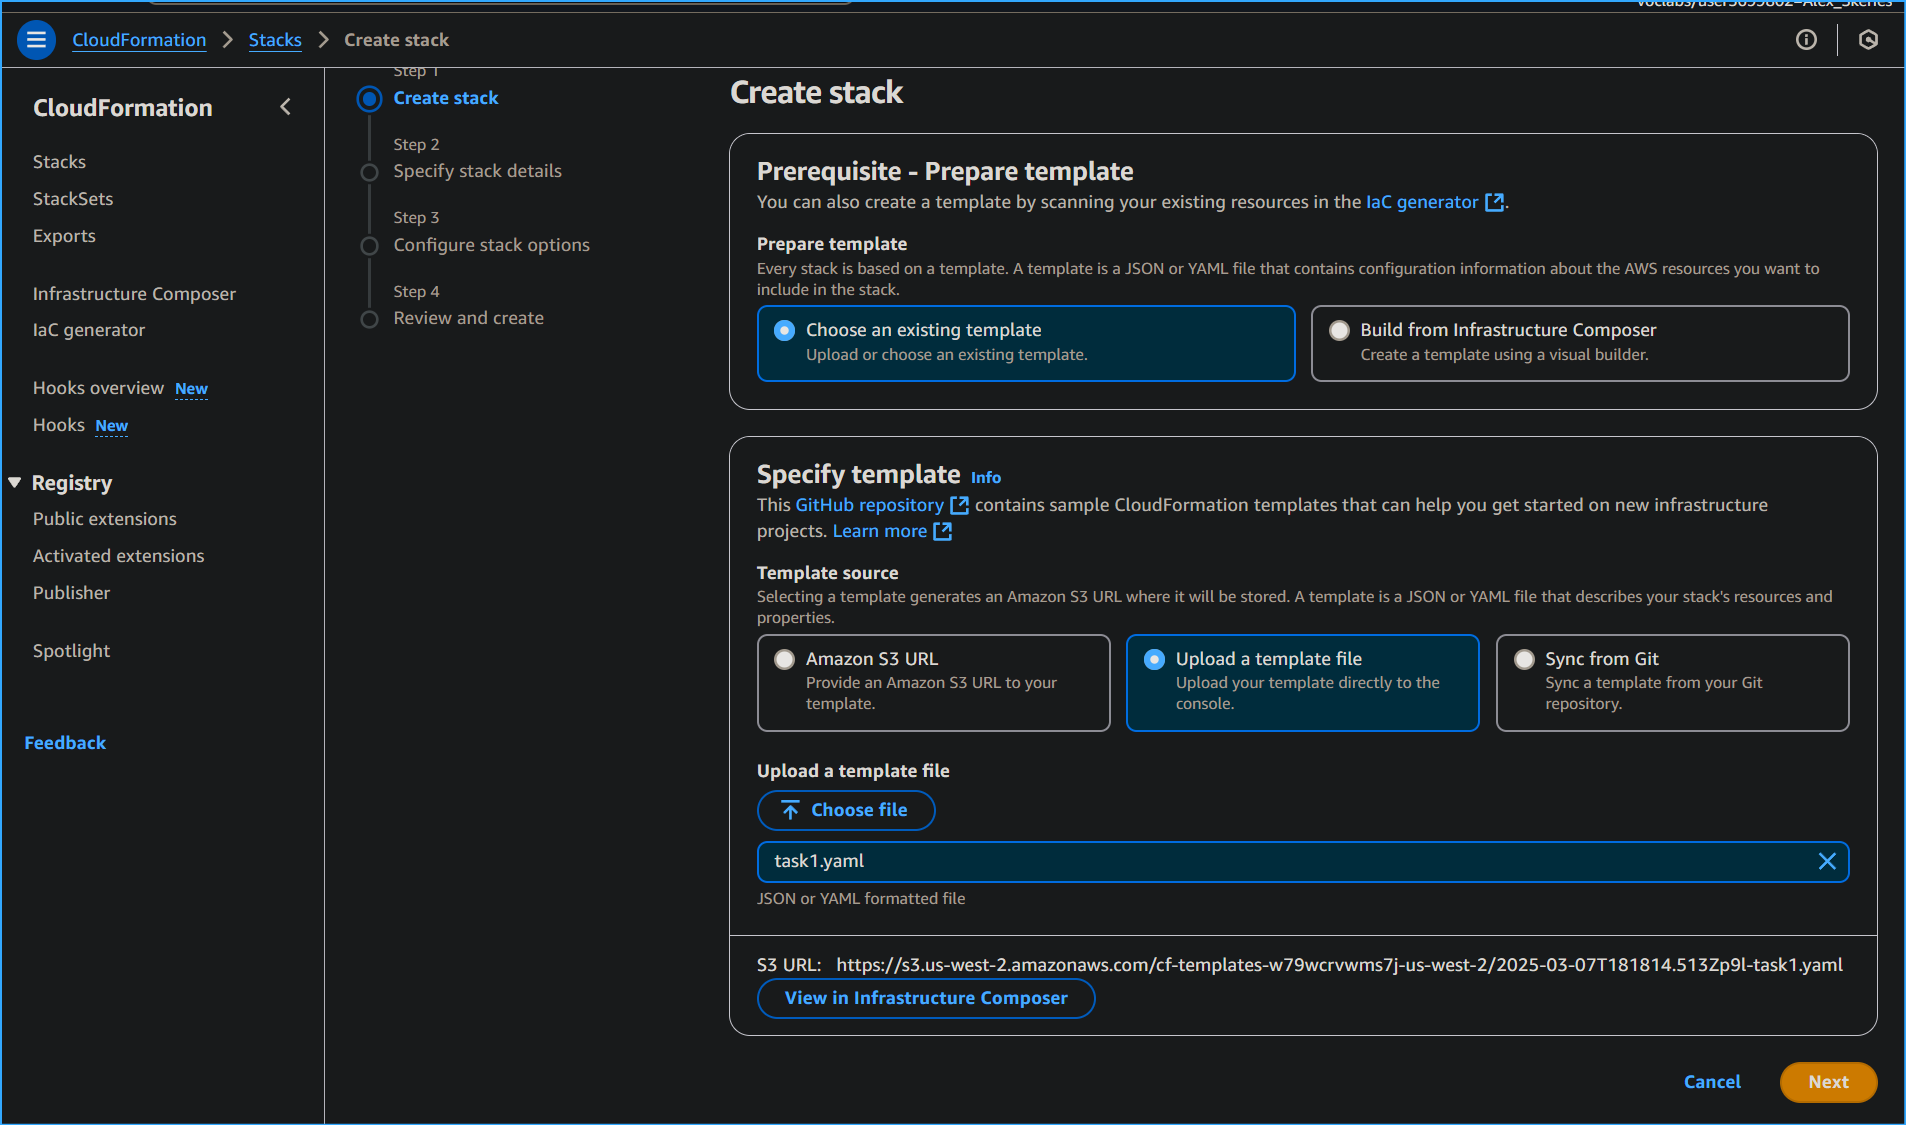Open View in Infrastructure Composer
This screenshot has height=1125, width=1906.
coord(925,997)
